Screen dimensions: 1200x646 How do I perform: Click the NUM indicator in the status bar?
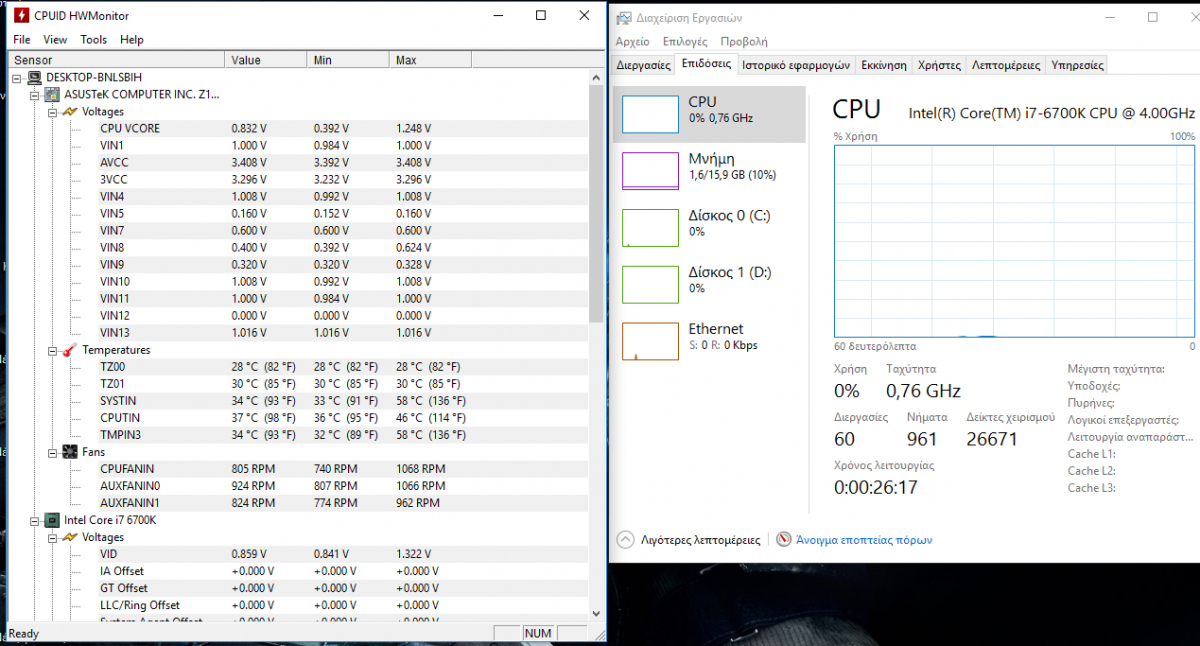tap(538, 633)
